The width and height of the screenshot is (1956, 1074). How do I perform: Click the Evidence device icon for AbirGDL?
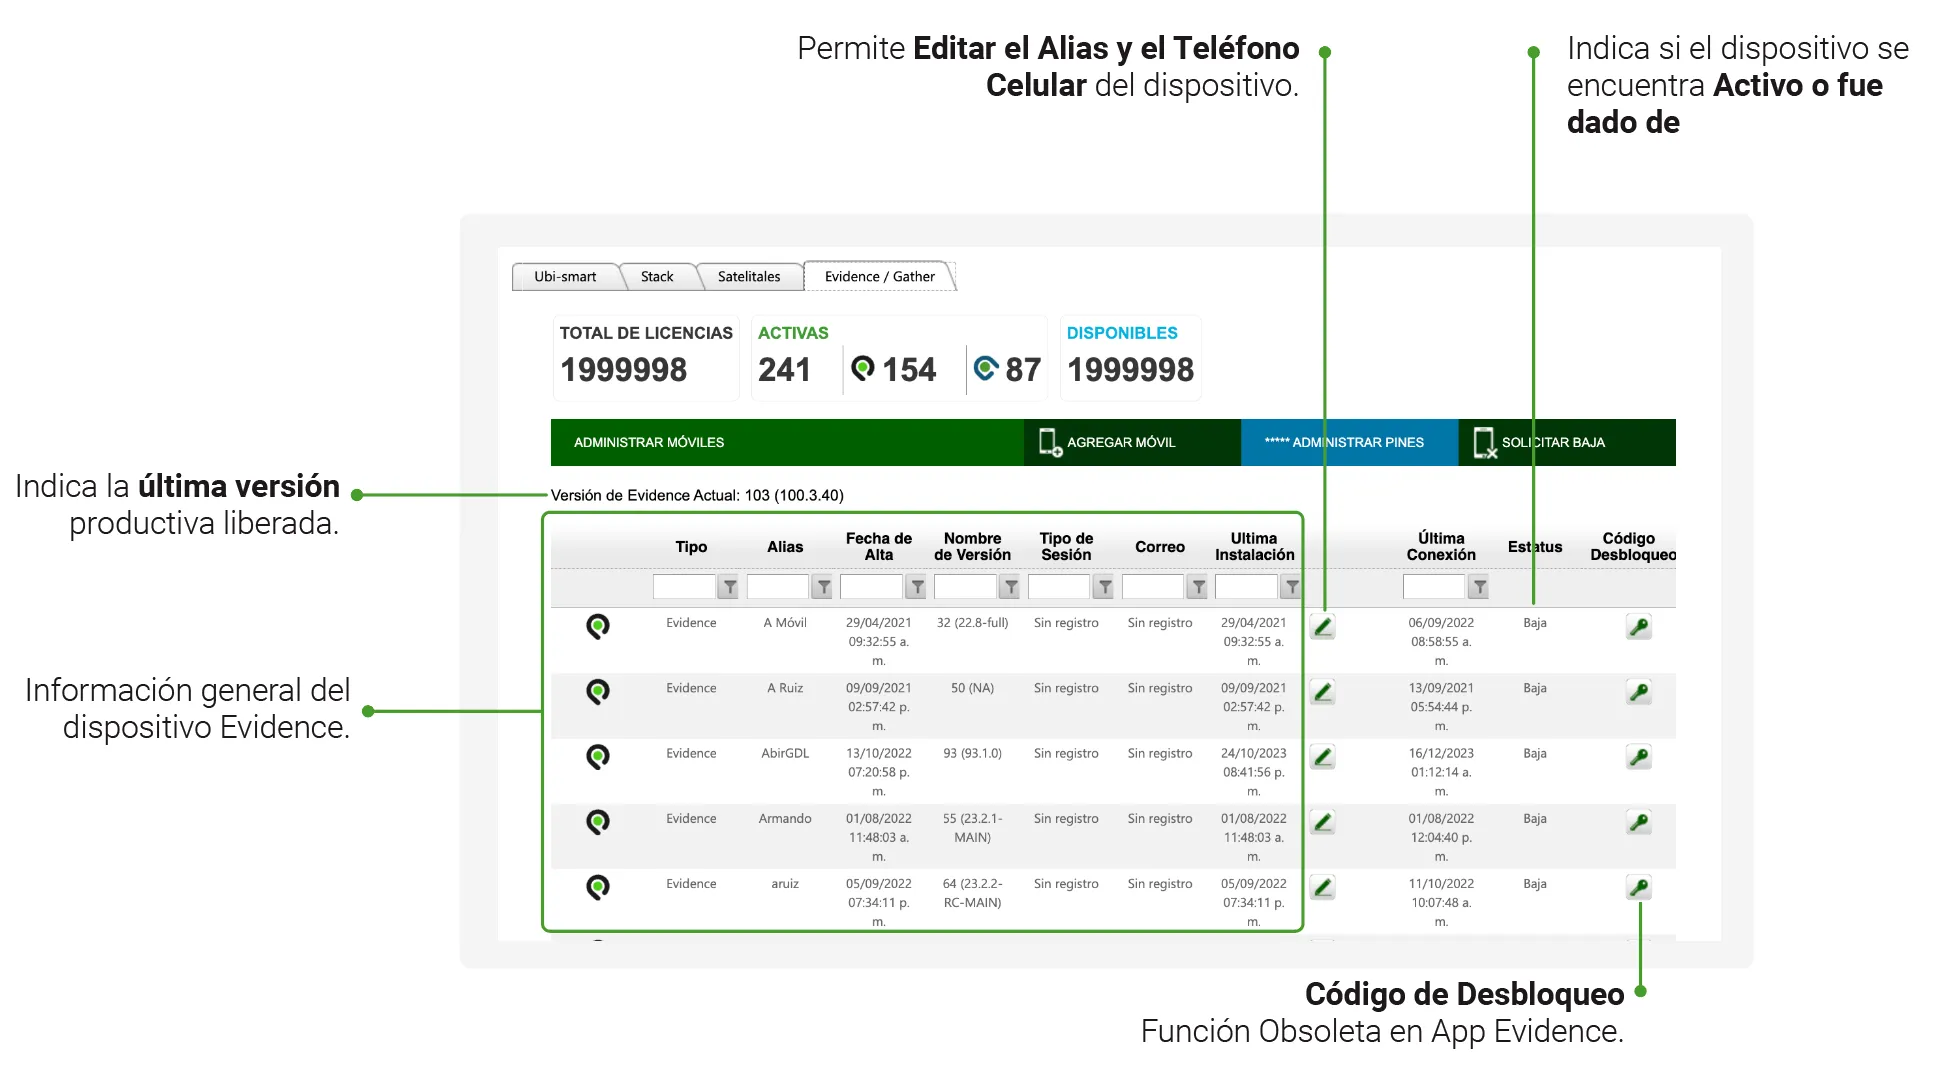coord(598,757)
